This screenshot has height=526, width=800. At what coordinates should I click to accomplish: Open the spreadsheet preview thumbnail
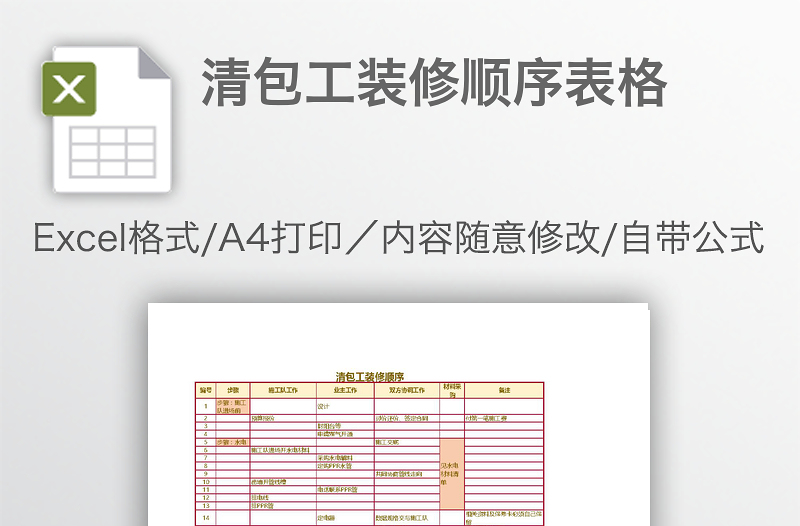398,414
